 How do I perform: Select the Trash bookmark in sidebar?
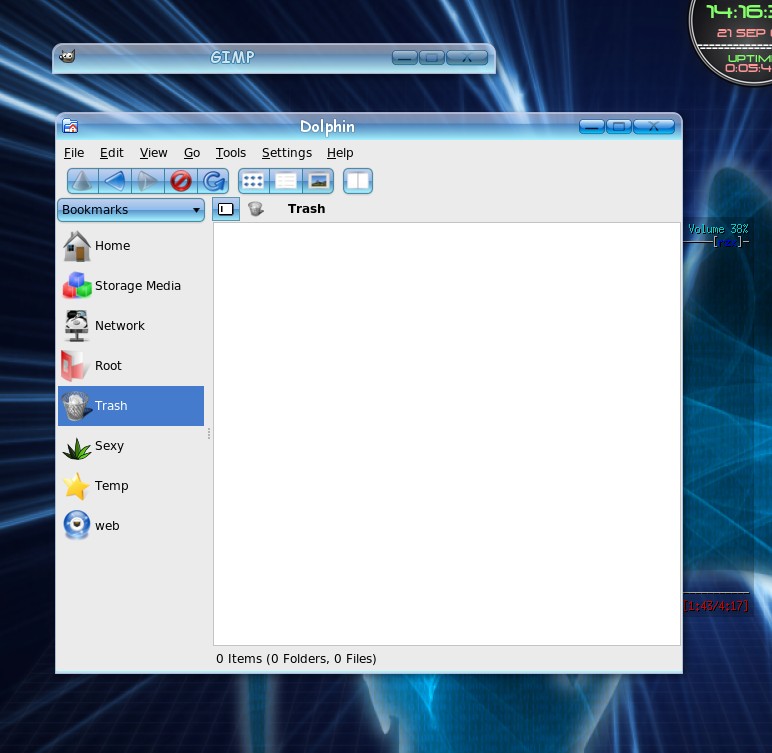[131, 406]
